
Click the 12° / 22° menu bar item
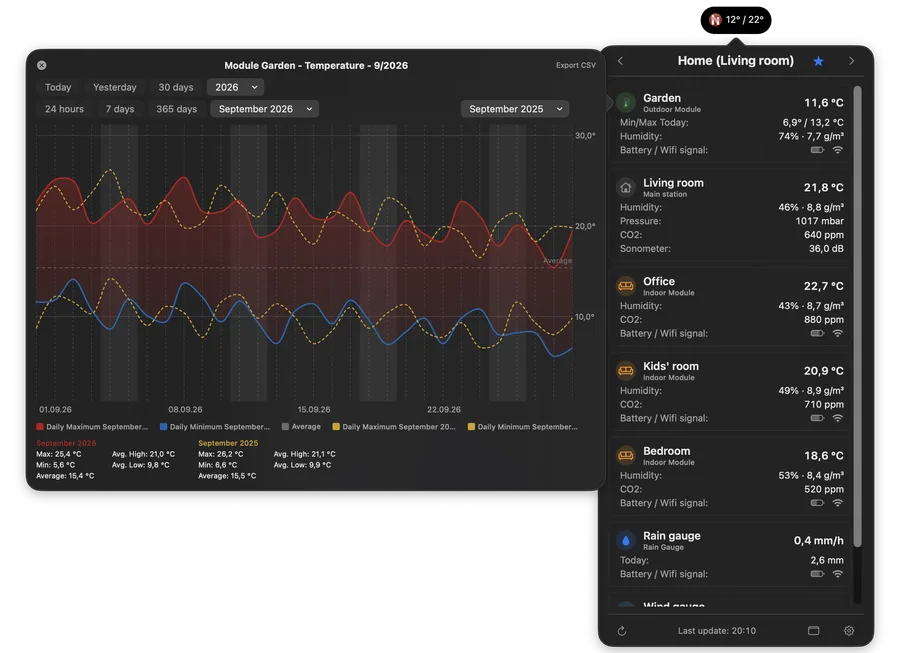[x=736, y=20]
